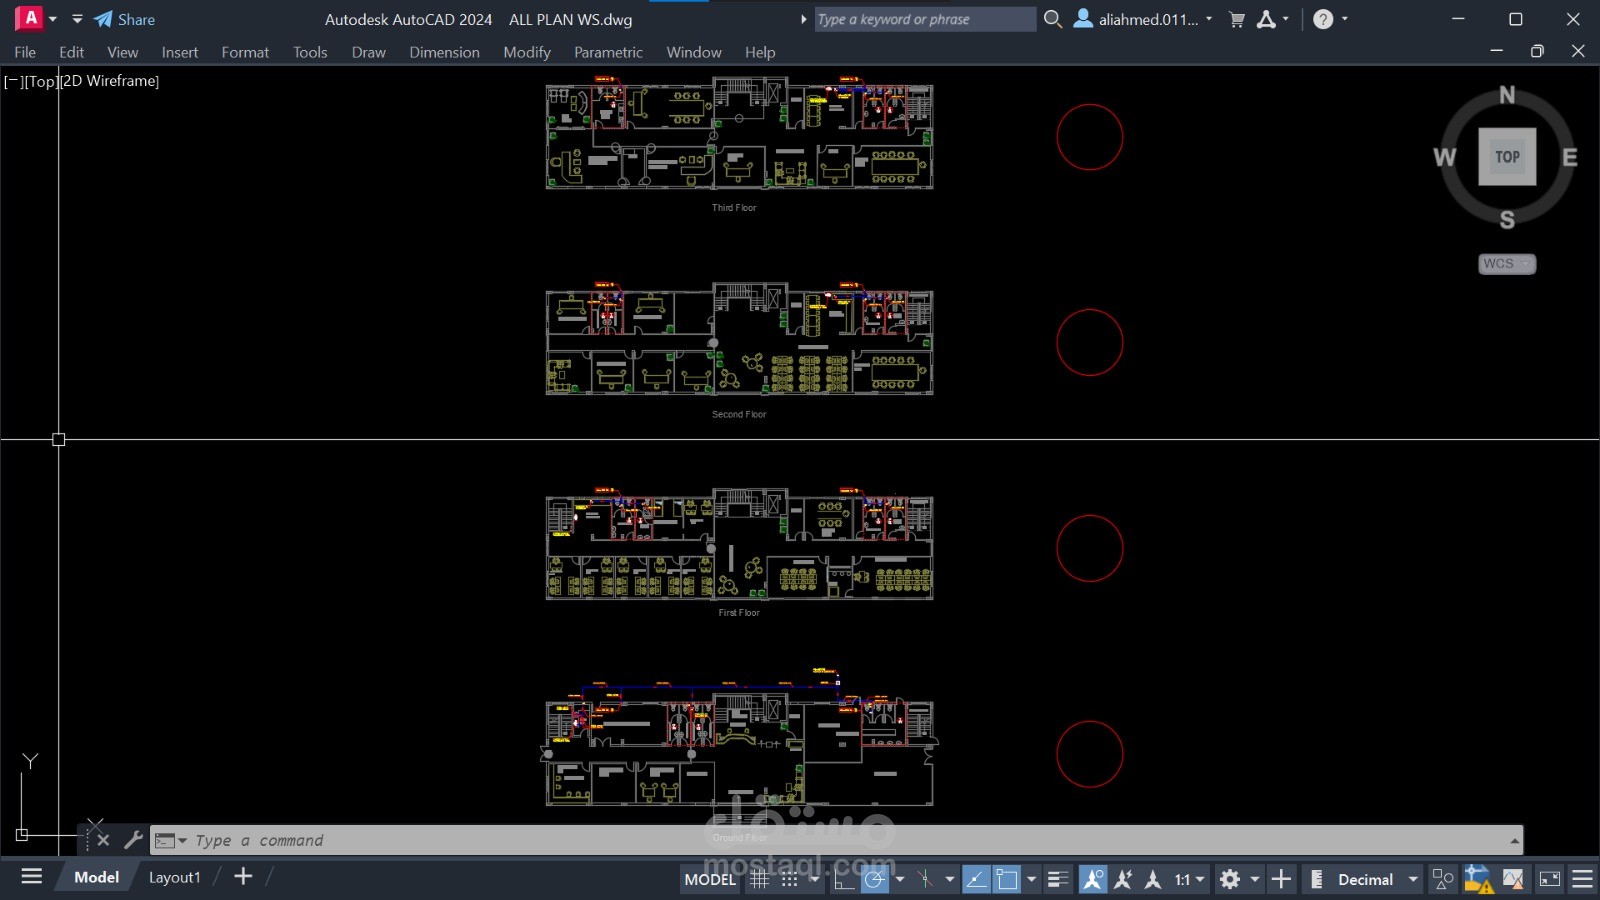Image resolution: width=1600 pixels, height=900 pixels.
Task: Toggle Ortho mode in status bar
Action: pos(845,880)
